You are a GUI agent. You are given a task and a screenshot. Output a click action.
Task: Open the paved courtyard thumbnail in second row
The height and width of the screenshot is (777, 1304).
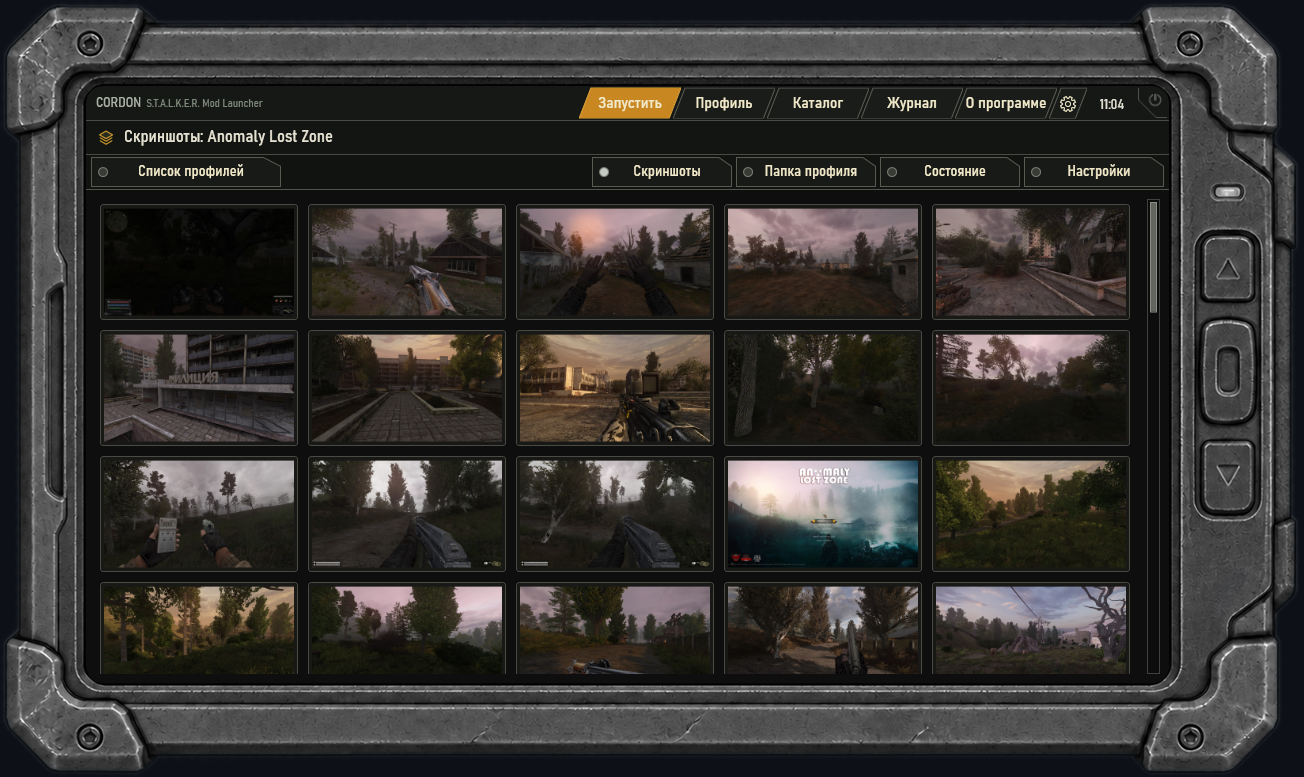pos(407,388)
